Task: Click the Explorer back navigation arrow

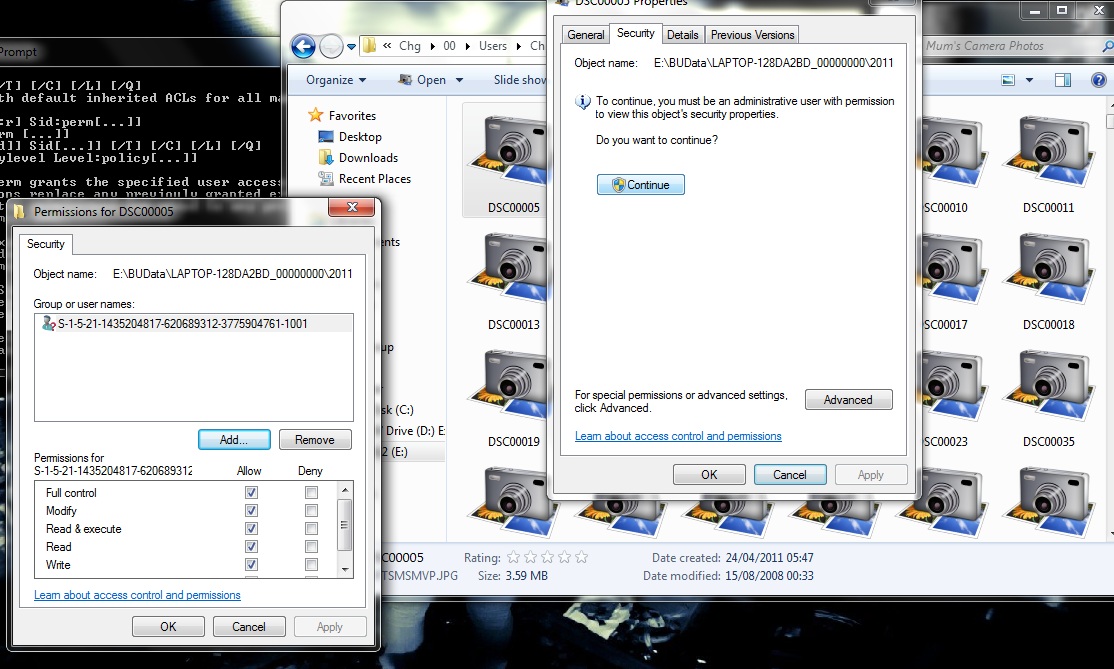Action: tap(303, 47)
